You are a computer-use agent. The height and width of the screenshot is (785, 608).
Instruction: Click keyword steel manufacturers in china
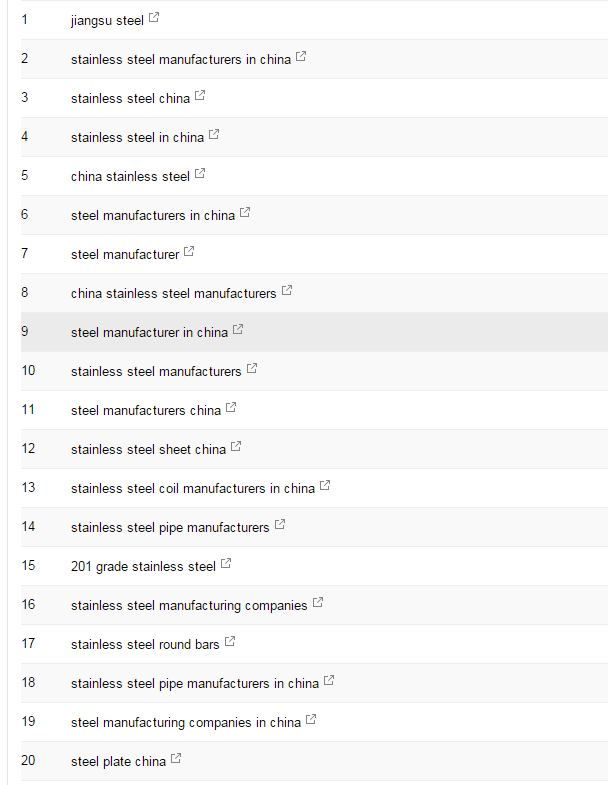pyautogui.click(x=153, y=216)
